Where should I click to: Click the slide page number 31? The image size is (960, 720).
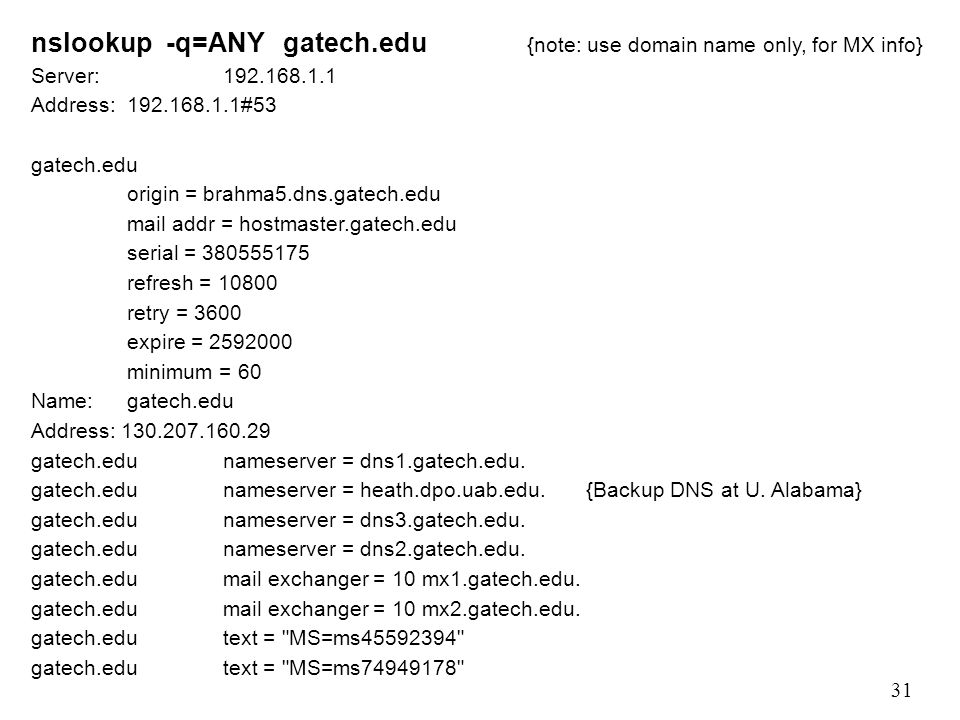click(x=901, y=691)
